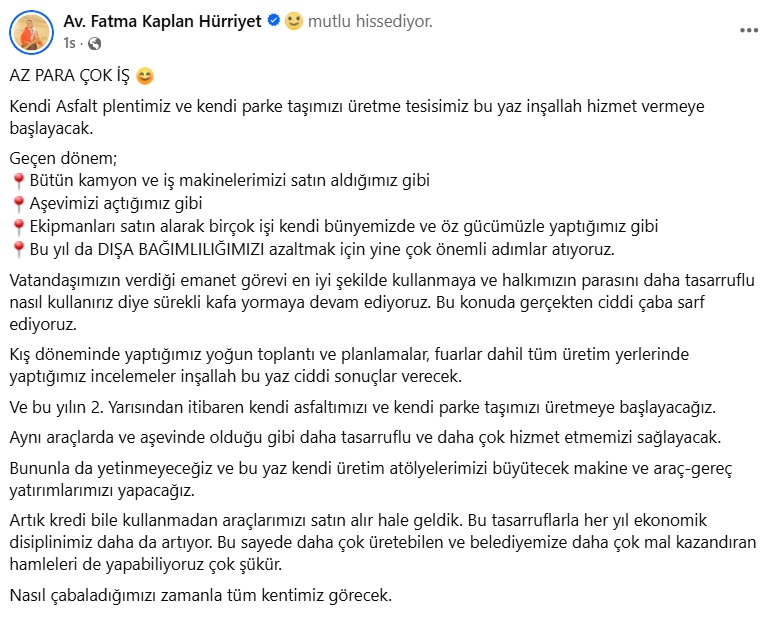Click paragraph starting 'Artık kredi bile'

tap(383, 542)
